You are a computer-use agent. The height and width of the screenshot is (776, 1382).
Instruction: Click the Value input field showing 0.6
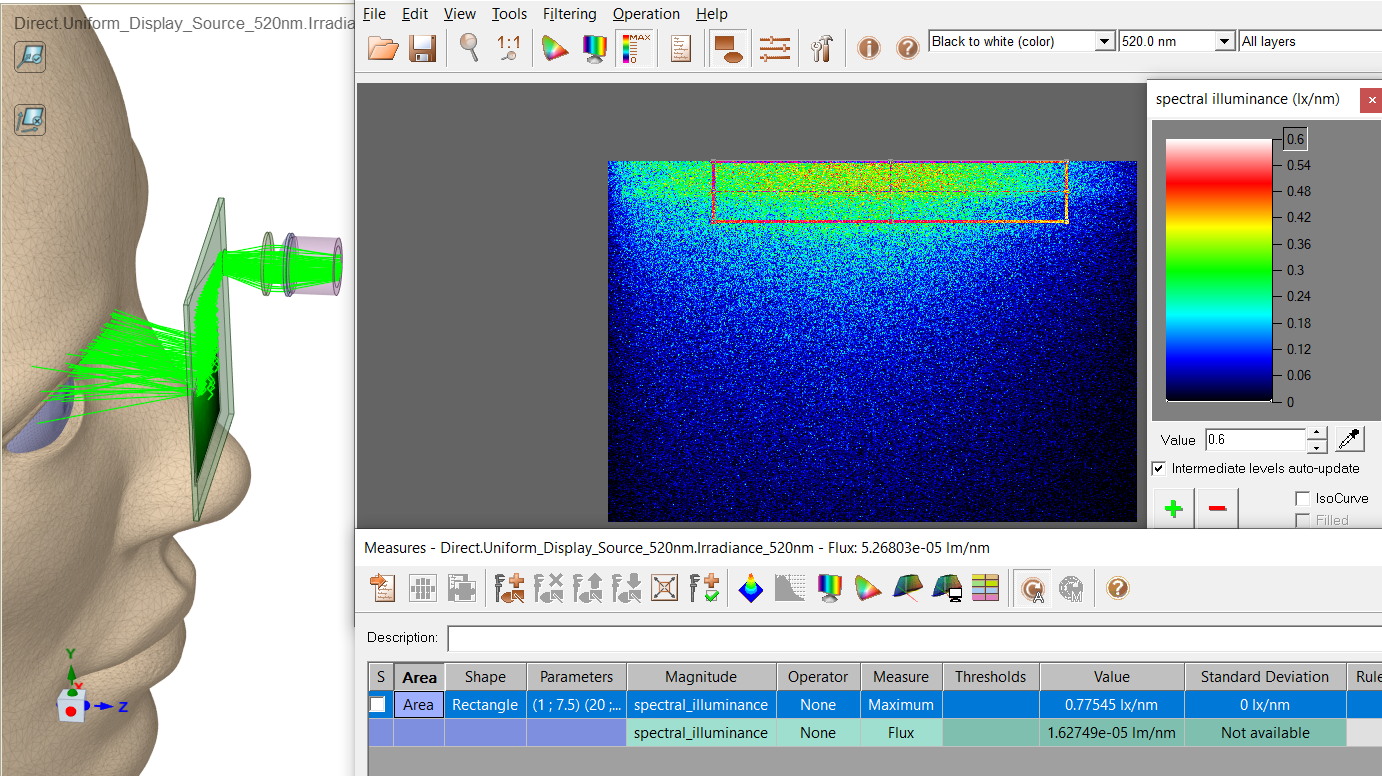[1255, 439]
